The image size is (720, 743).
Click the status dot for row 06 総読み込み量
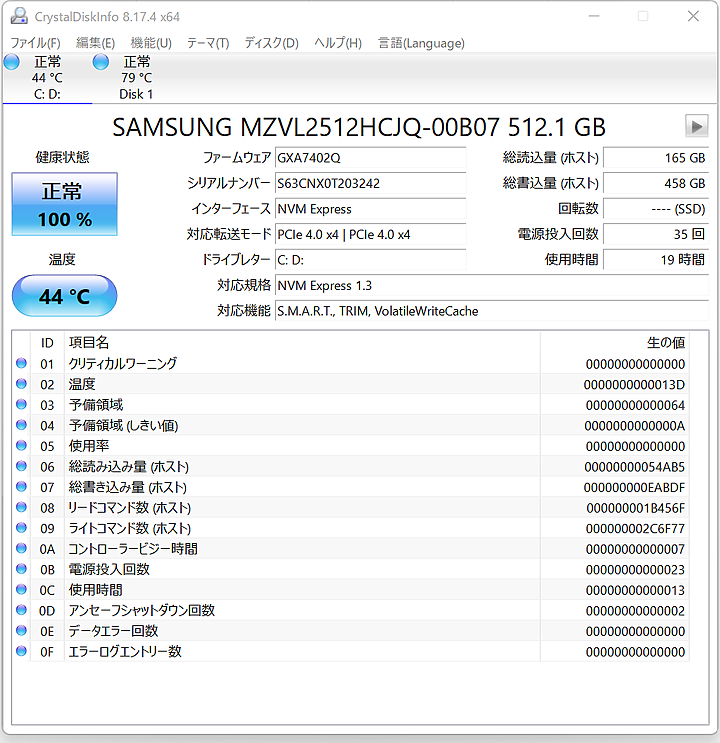click(21, 466)
